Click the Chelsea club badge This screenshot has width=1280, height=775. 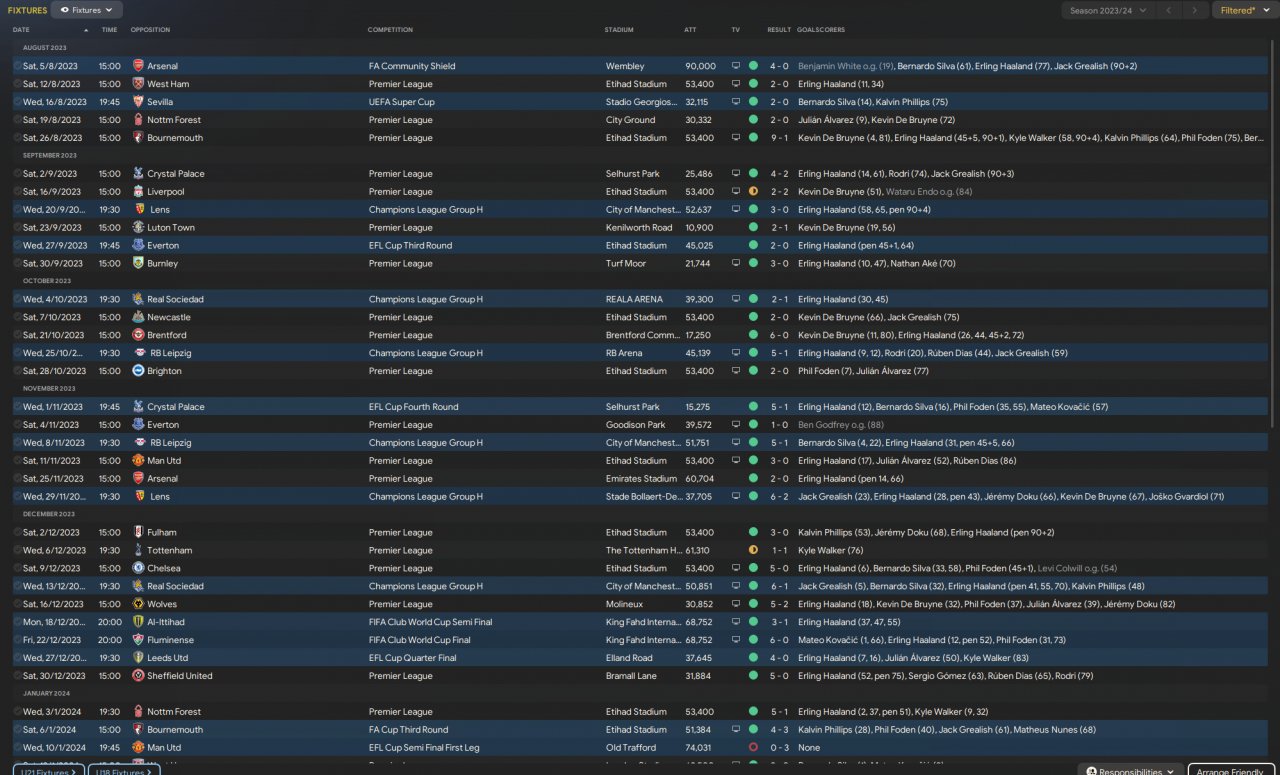click(x=138, y=568)
